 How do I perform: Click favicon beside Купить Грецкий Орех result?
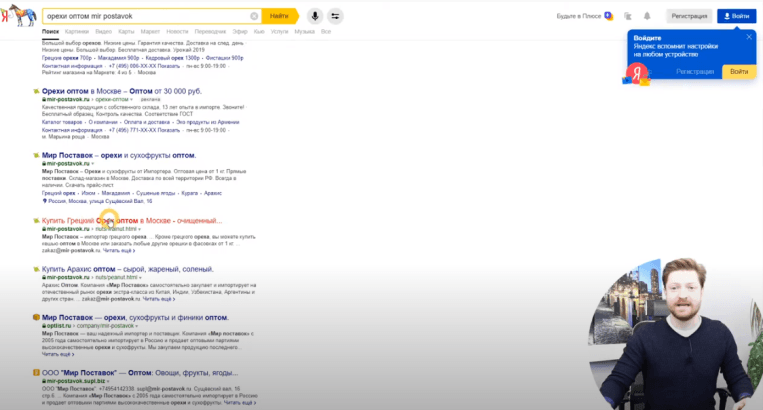pyautogui.click(x=36, y=220)
